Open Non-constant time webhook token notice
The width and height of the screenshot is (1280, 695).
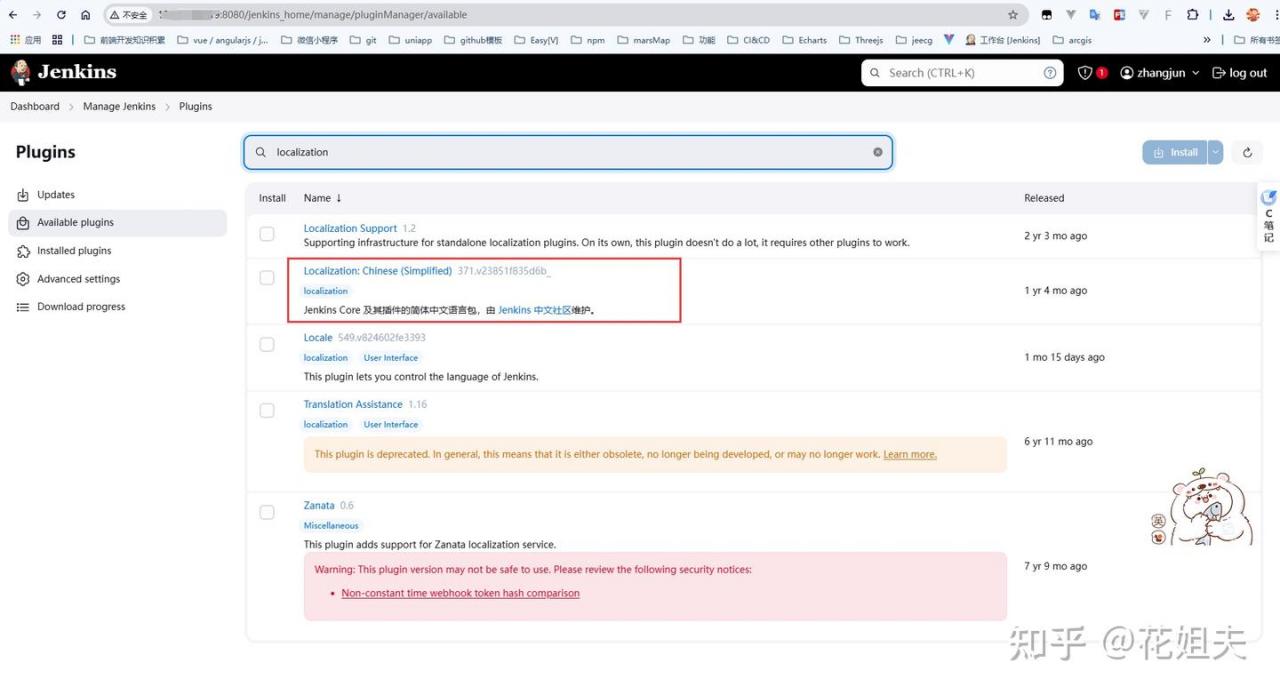coord(460,594)
